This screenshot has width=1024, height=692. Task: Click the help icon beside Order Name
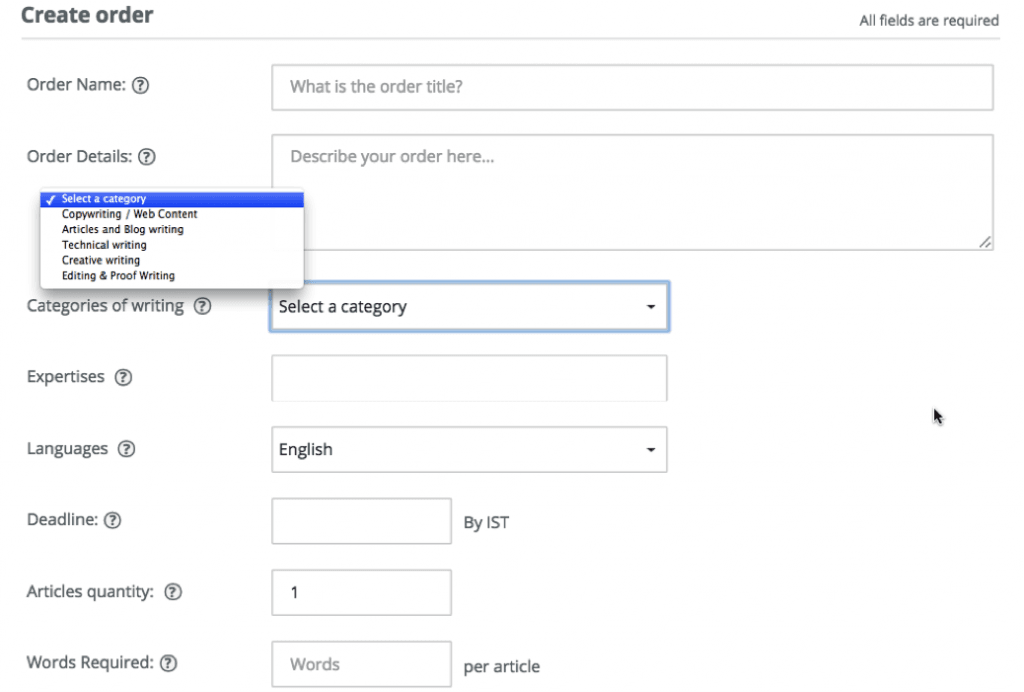(x=140, y=86)
